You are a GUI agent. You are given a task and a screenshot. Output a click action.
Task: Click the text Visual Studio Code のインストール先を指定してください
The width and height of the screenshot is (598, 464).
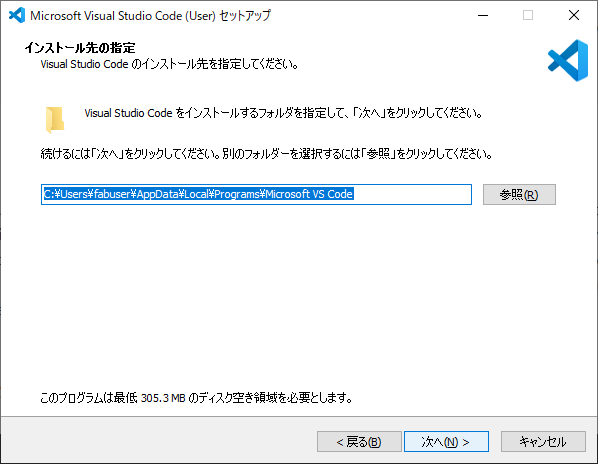click(x=169, y=64)
